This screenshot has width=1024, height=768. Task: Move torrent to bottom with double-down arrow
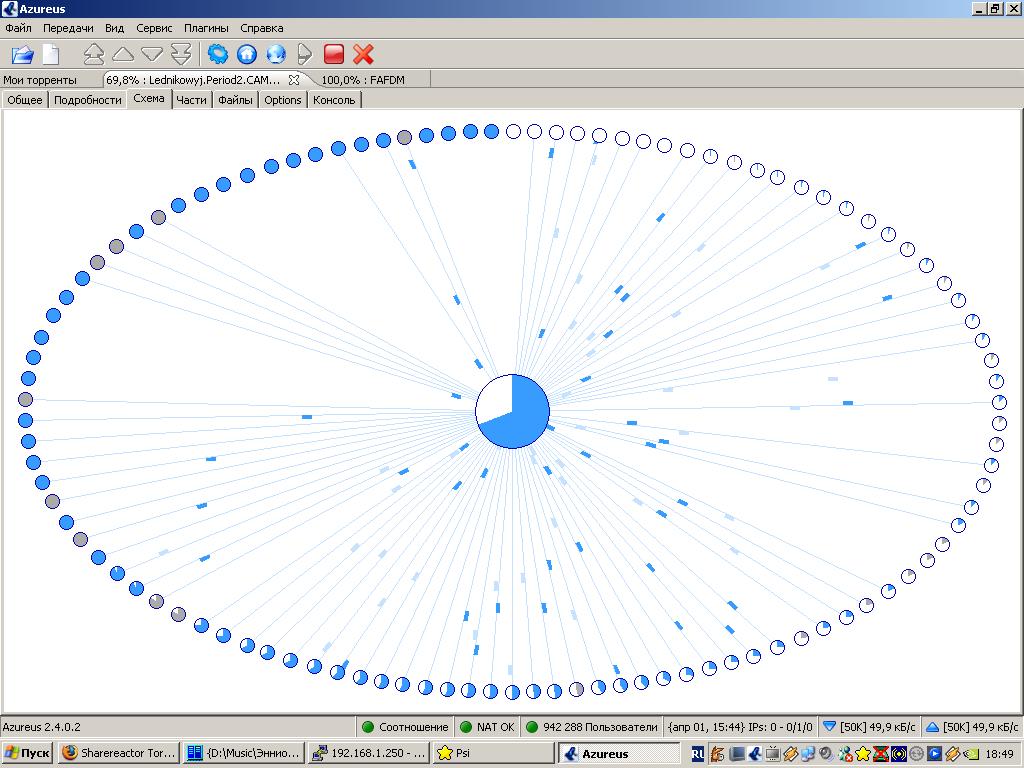tap(181, 54)
